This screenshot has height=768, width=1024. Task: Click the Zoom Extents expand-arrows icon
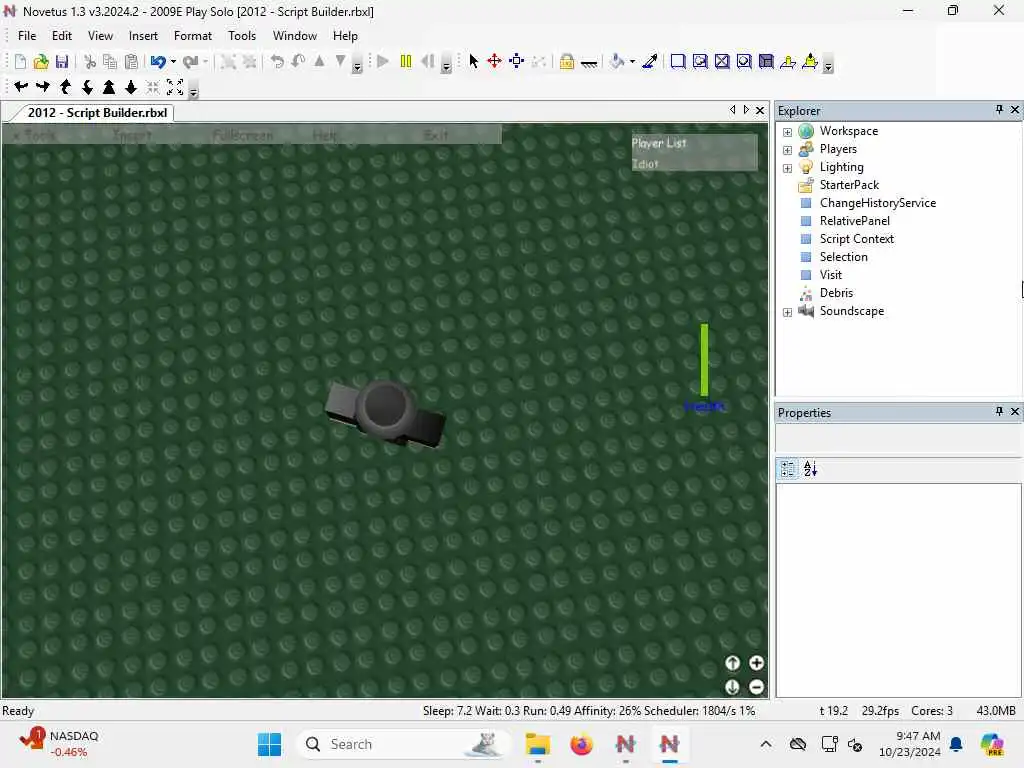click(x=175, y=86)
